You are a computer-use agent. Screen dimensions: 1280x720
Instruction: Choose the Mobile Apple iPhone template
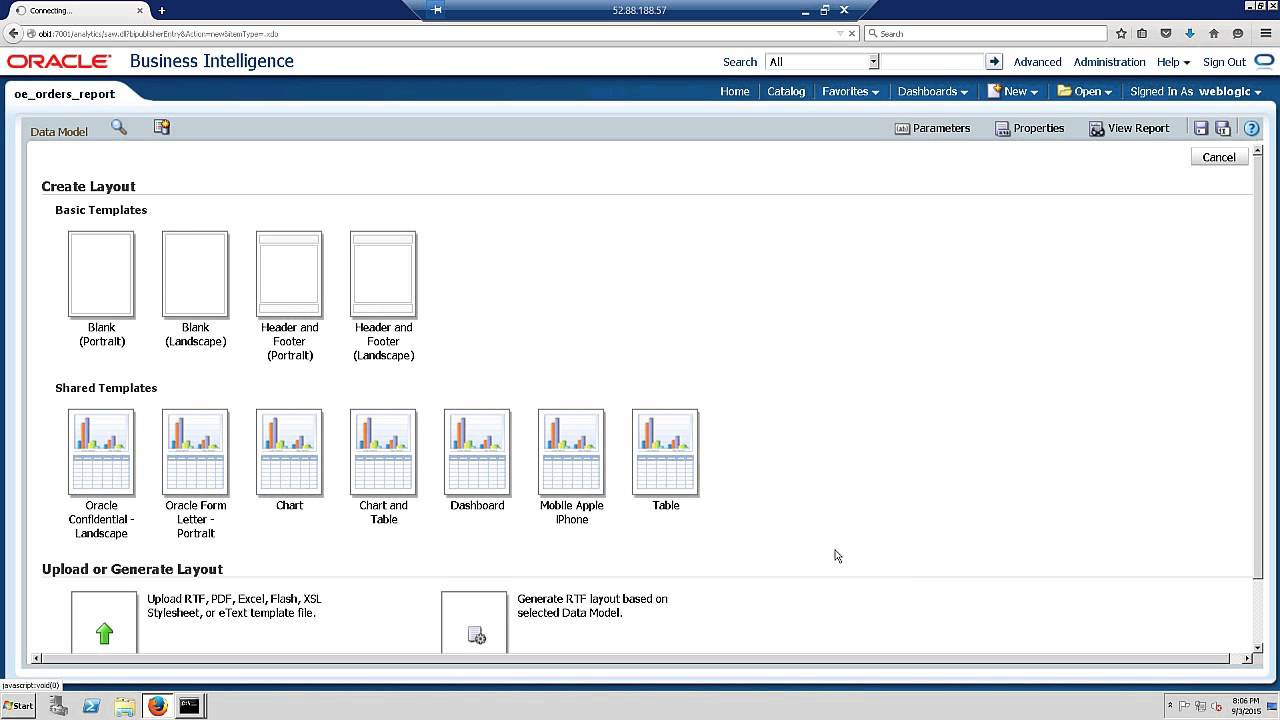tap(571, 452)
